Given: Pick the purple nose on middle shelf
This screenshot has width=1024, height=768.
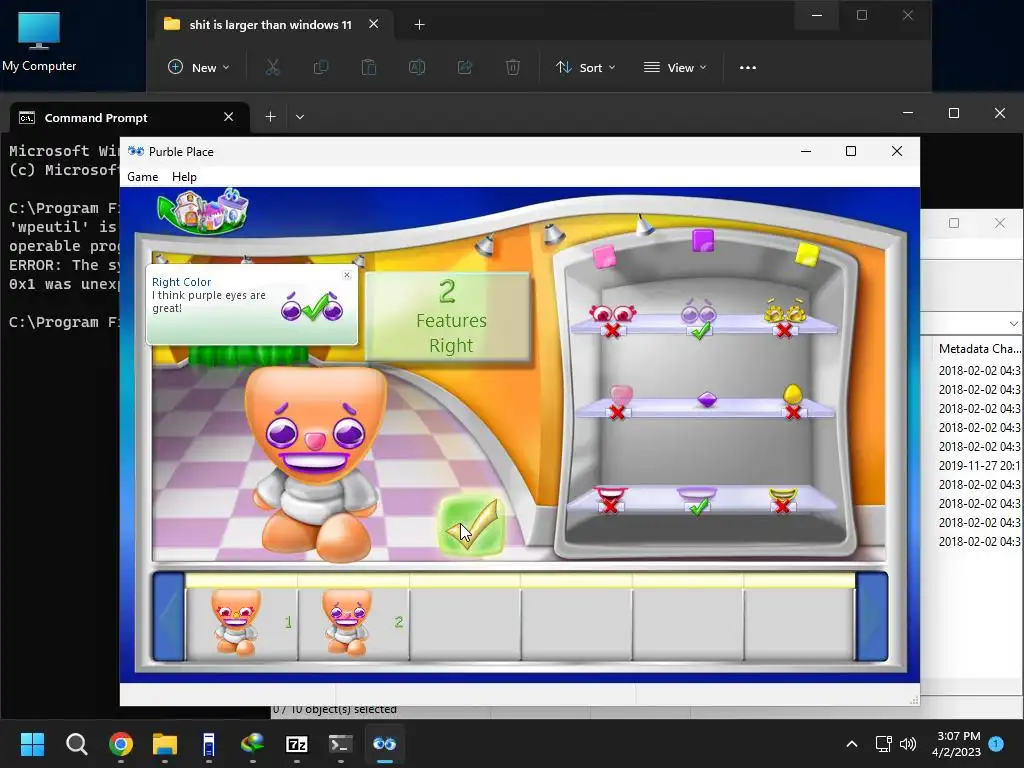Looking at the screenshot, I should pyautogui.click(x=707, y=399).
